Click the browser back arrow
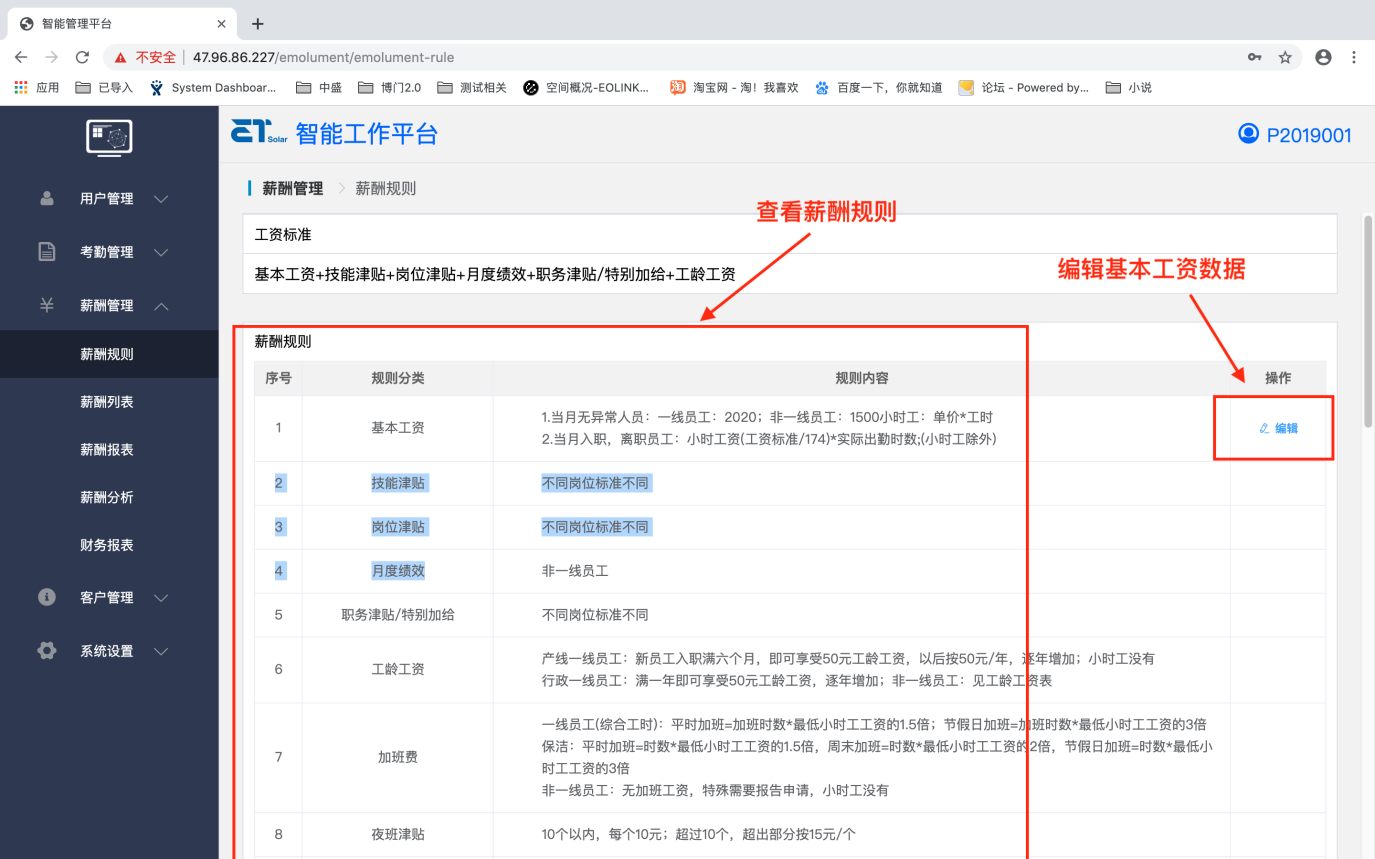This screenshot has height=859, width=1375. tap(21, 57)
